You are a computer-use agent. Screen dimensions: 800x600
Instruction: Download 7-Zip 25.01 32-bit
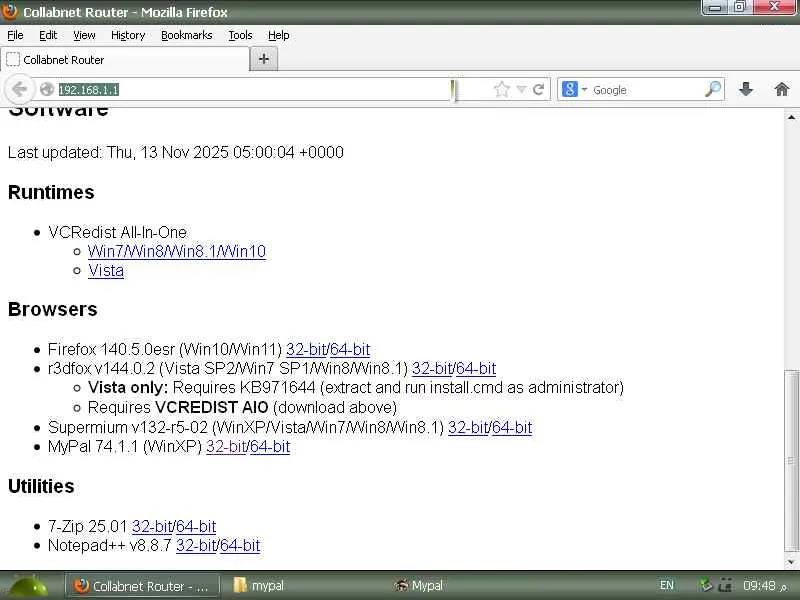pyautogui.click(x=152, y=526)
